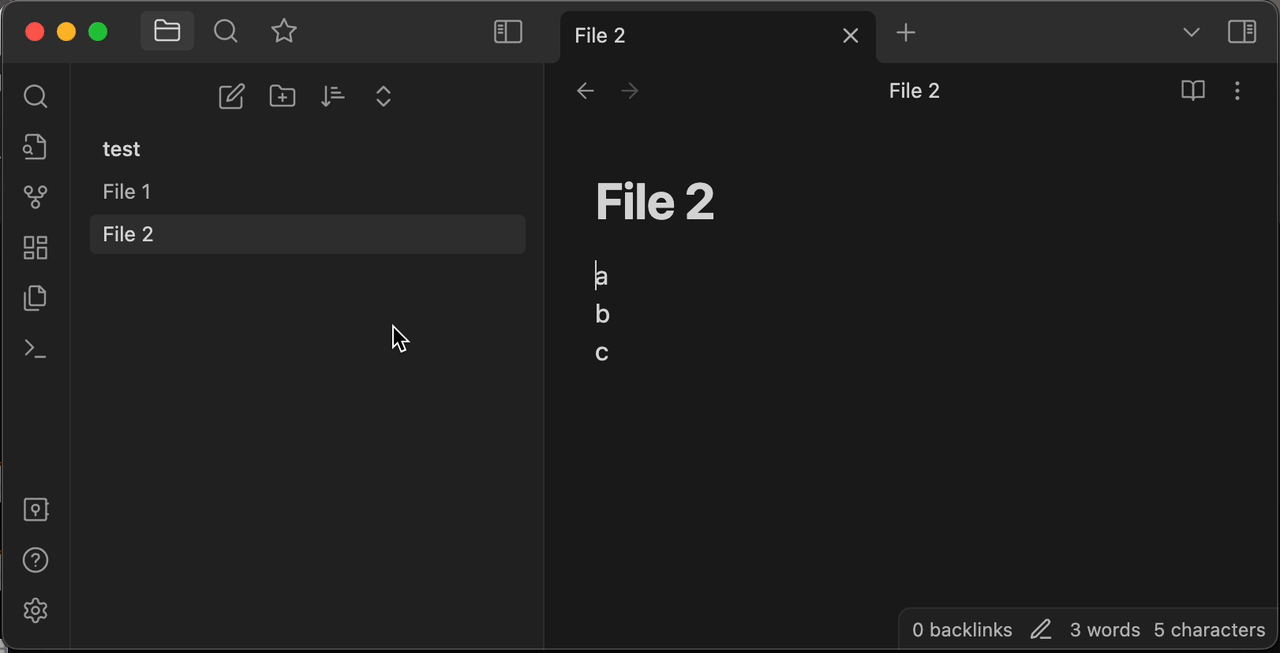Navigate forward with the right arrow

coord(630,91)
